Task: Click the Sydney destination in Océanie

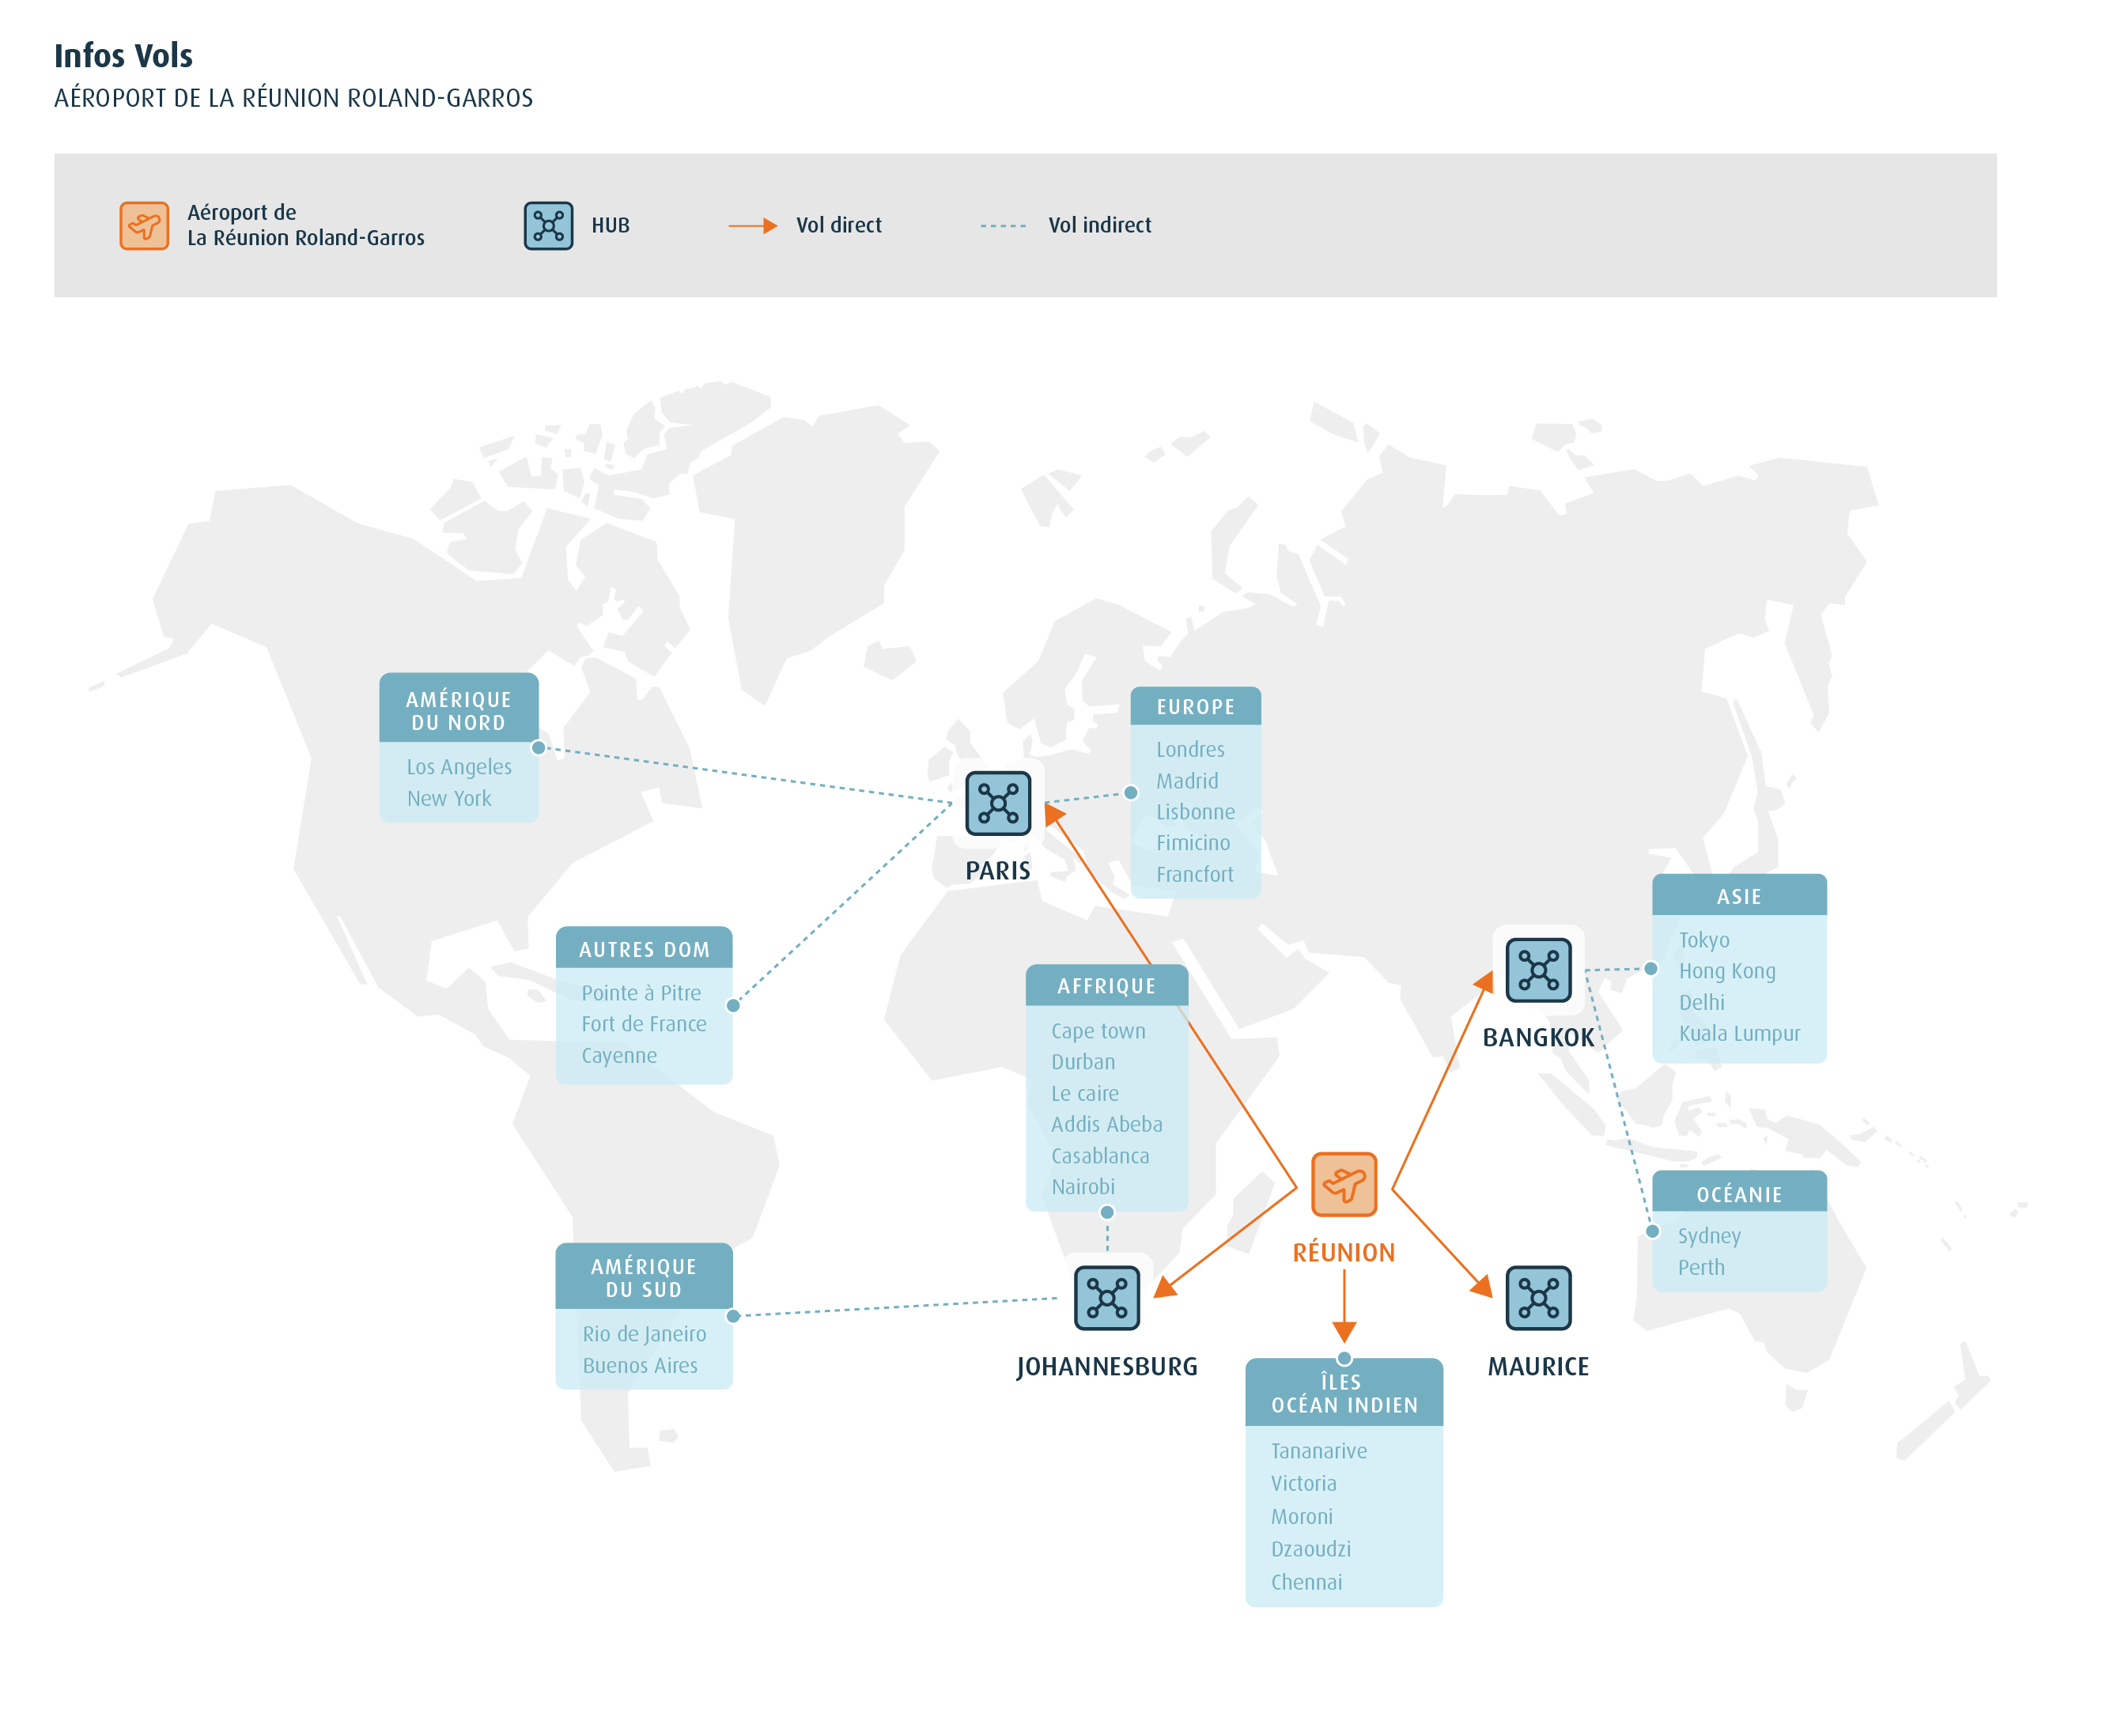Action: (x=1708, y=1236)
